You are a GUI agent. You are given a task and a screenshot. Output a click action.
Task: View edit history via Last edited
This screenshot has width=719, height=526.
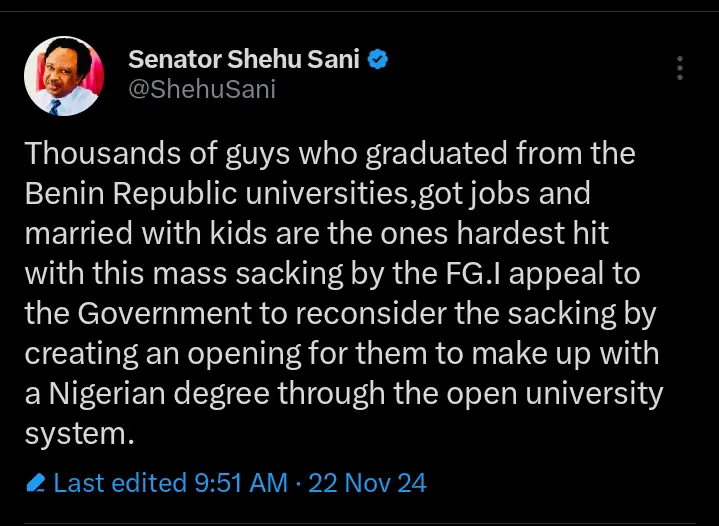pos(120,483)
